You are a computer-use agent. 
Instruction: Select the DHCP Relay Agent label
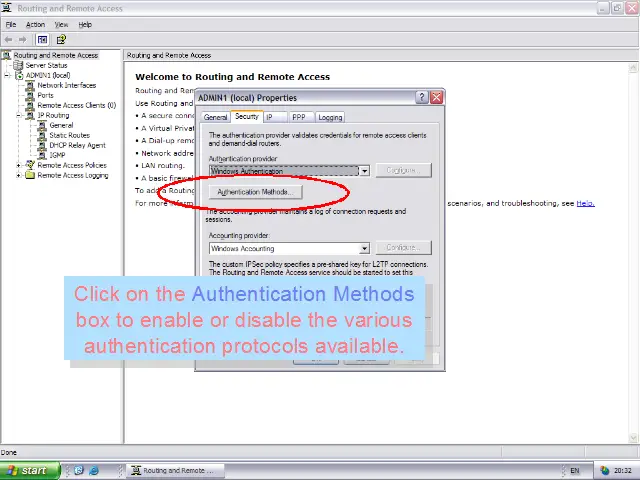click(x=78, y=145)
